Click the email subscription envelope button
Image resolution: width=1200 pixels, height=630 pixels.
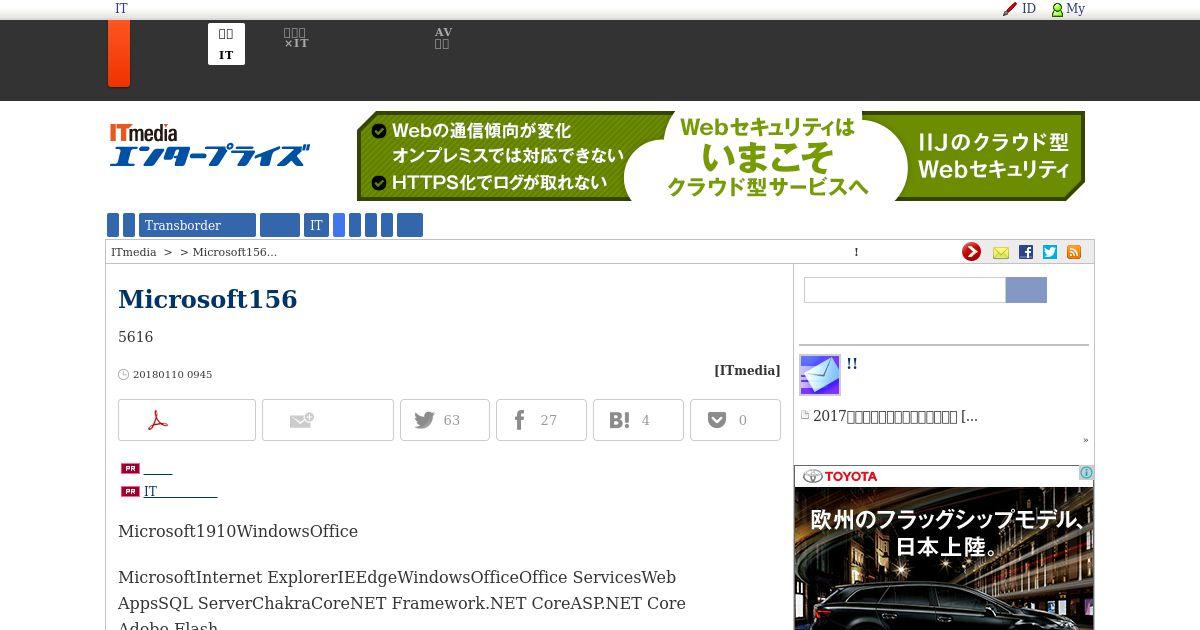pos(328,420)
